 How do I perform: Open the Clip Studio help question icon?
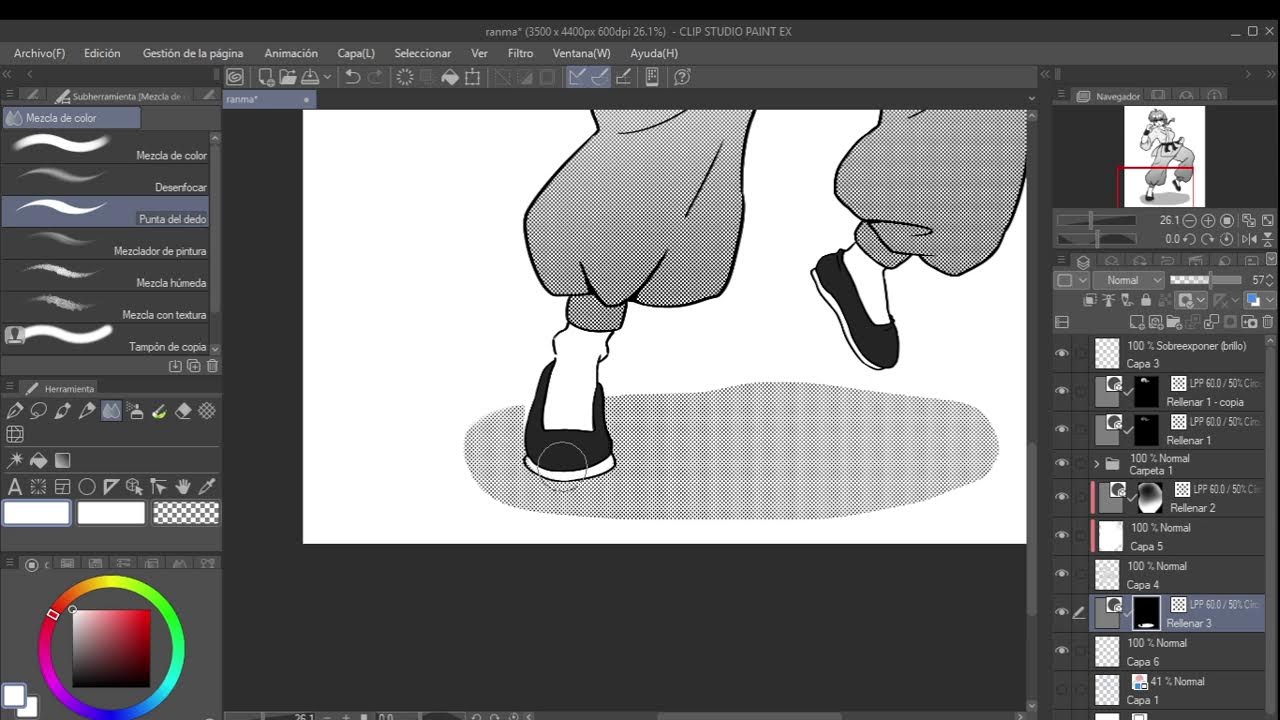[682, 77]
